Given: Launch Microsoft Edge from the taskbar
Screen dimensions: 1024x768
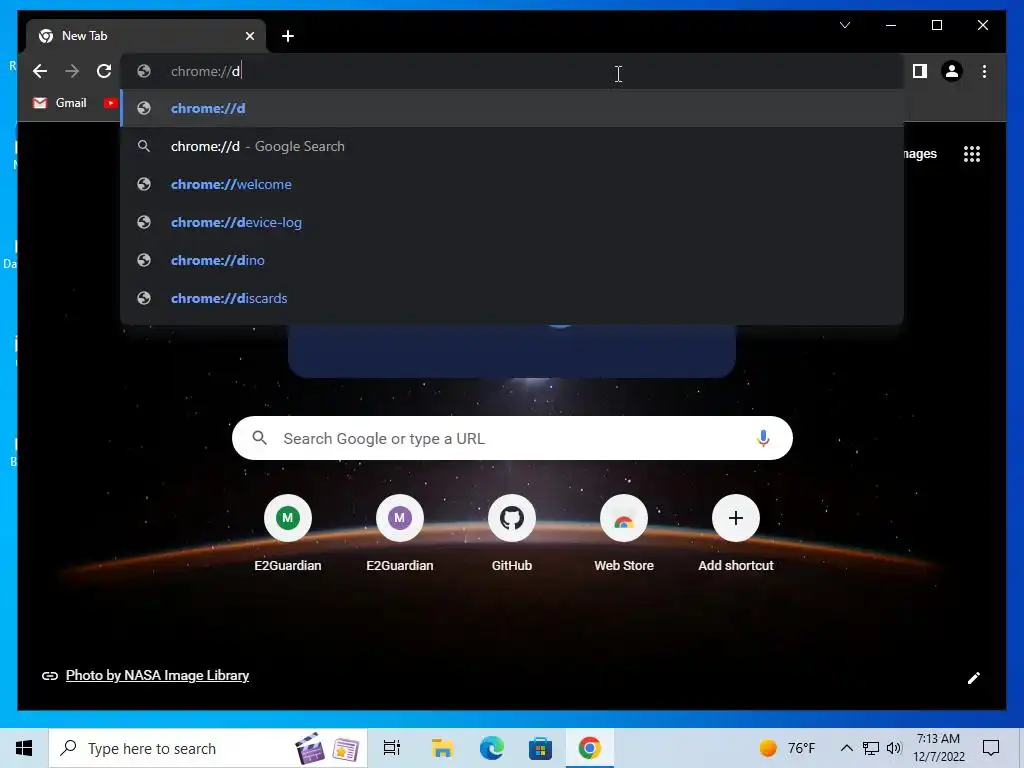Looking at the screenshot, I should pos(491,748).
